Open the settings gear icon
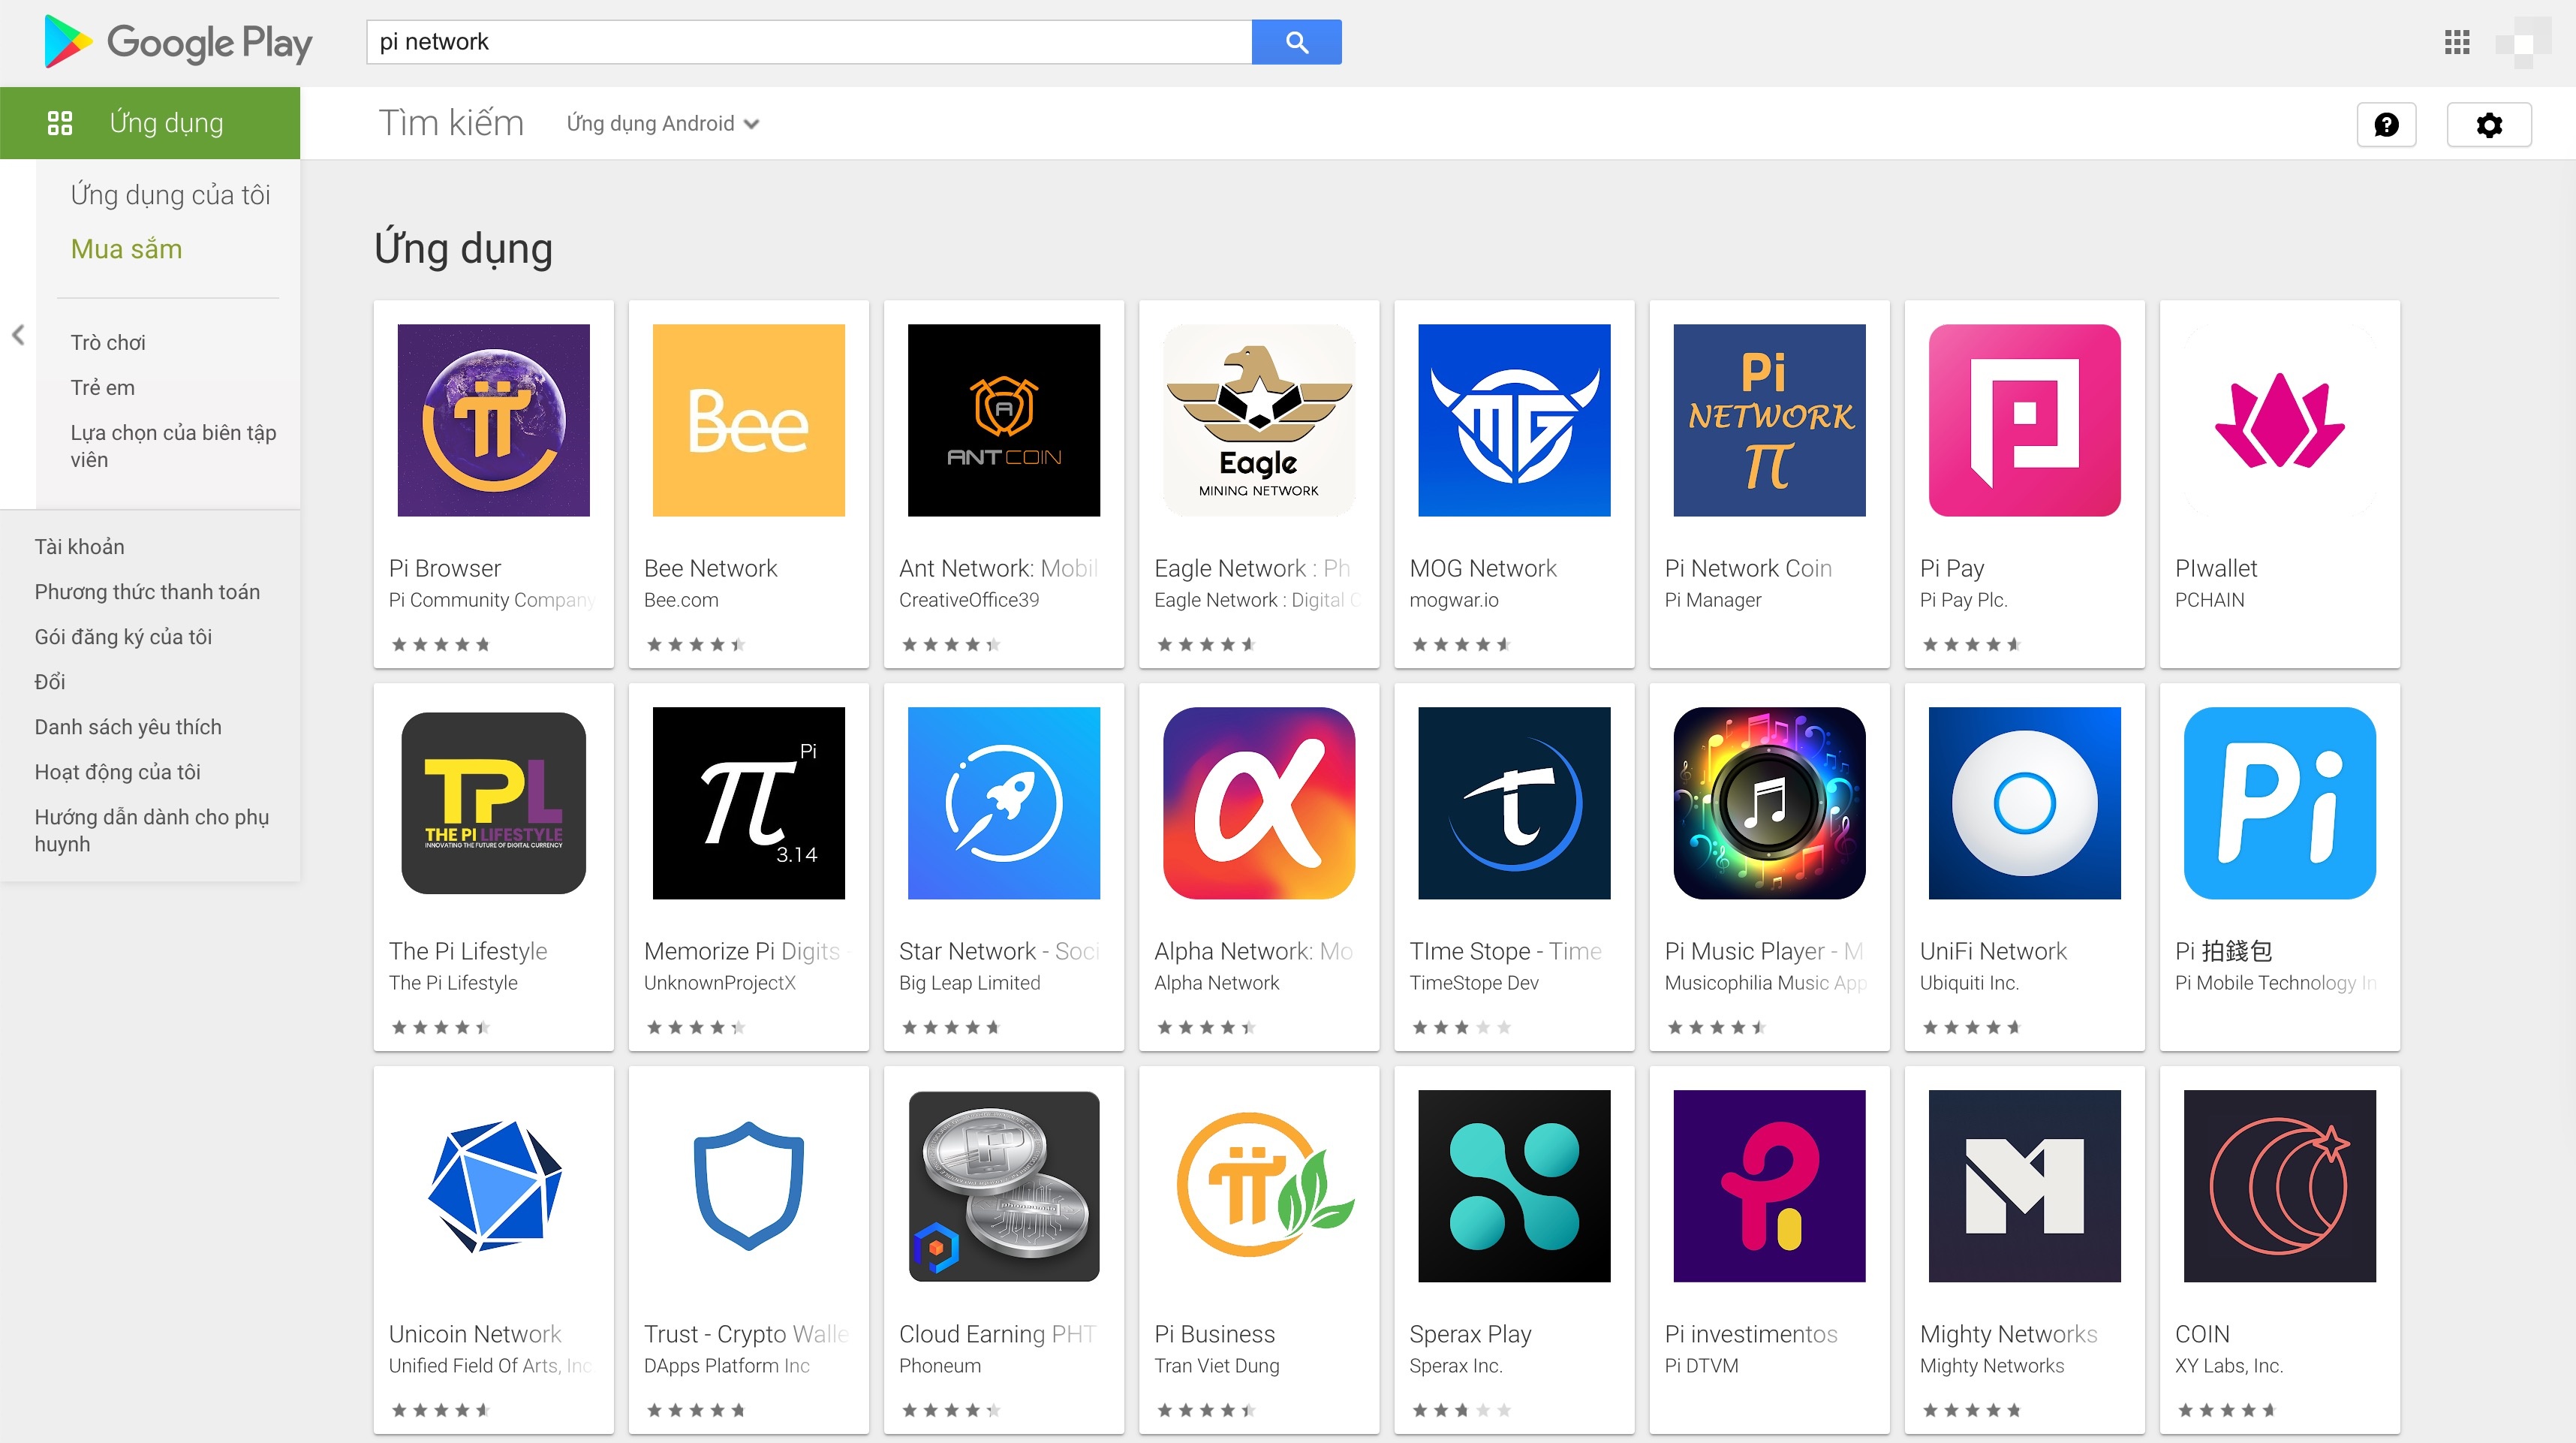2576x1443 pixels. [x=2489, y=124]
